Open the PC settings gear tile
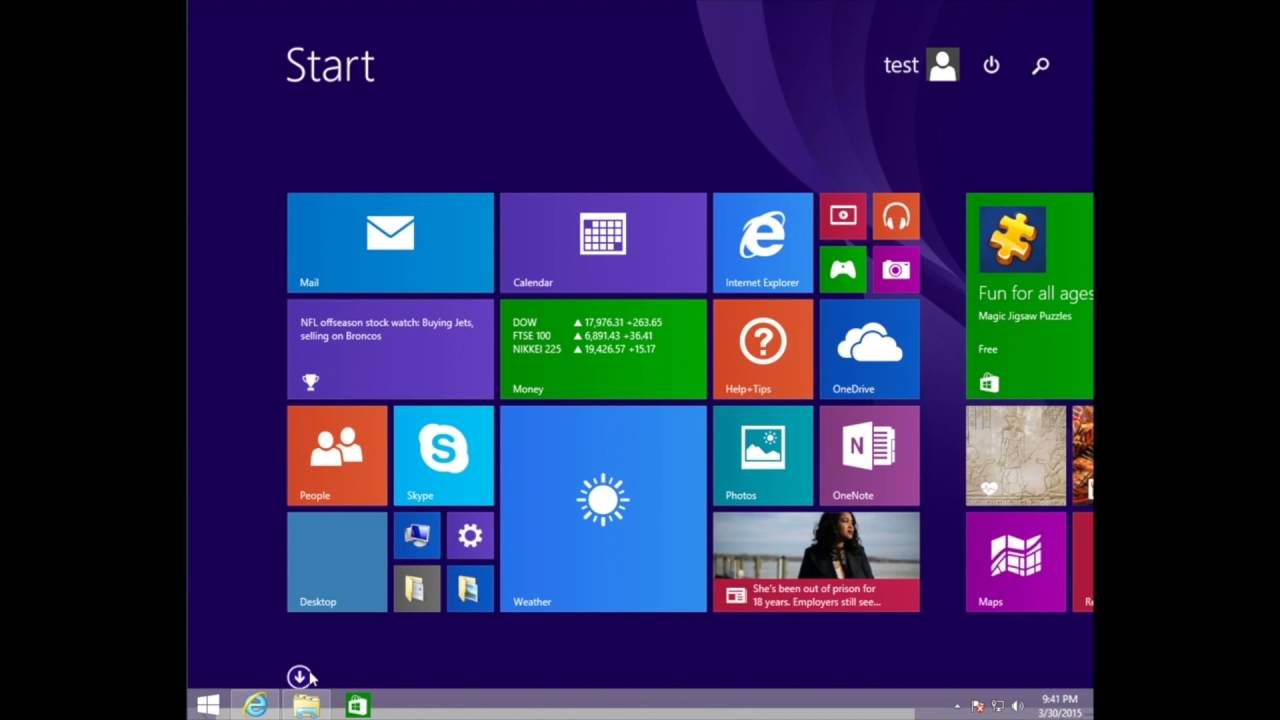Viewport: 1280px width, 720px height. [x=470, y=535]
